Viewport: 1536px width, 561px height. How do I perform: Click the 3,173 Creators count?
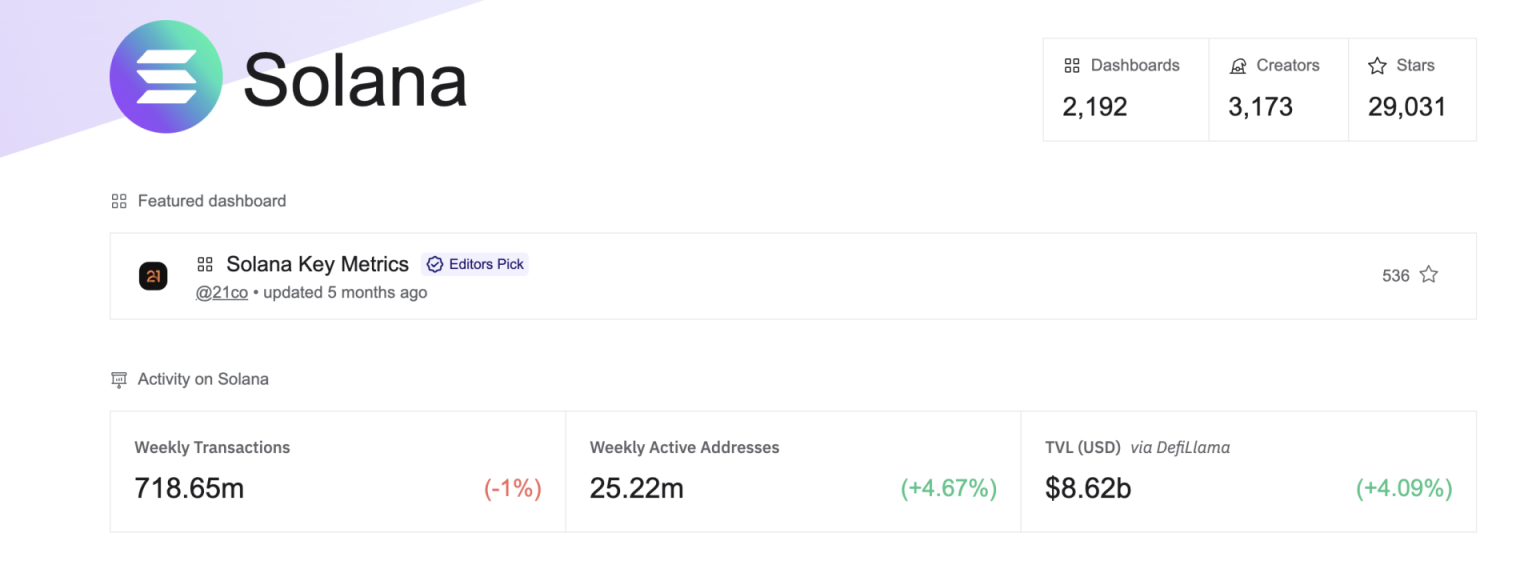coord(1260,107)
